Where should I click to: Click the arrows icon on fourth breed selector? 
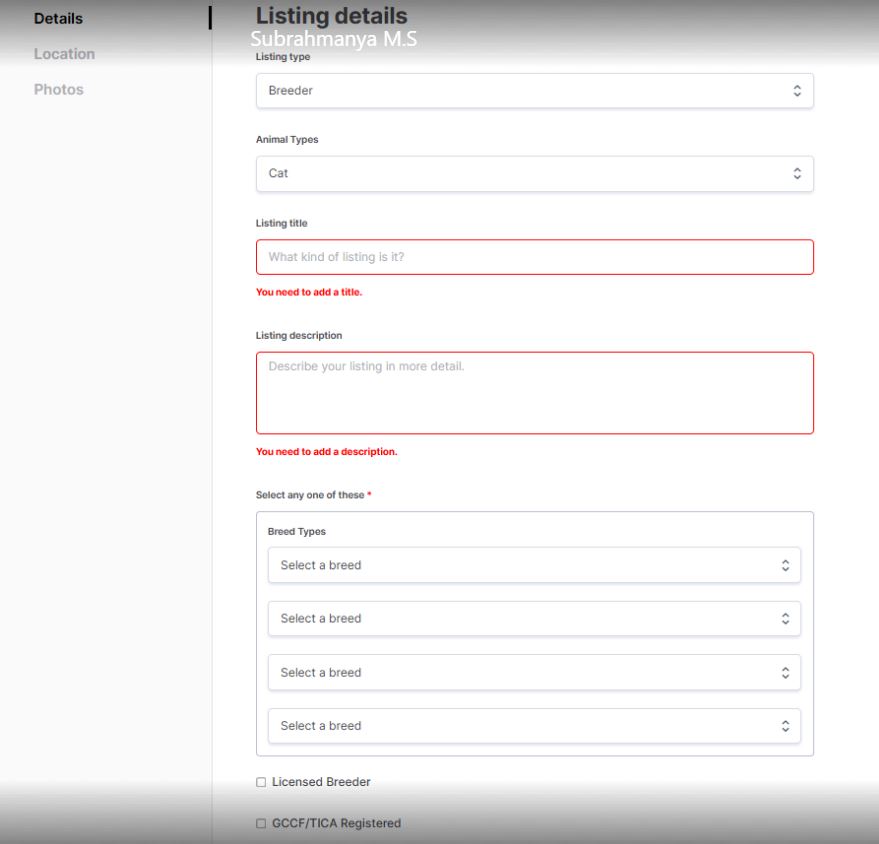(785, 726)
